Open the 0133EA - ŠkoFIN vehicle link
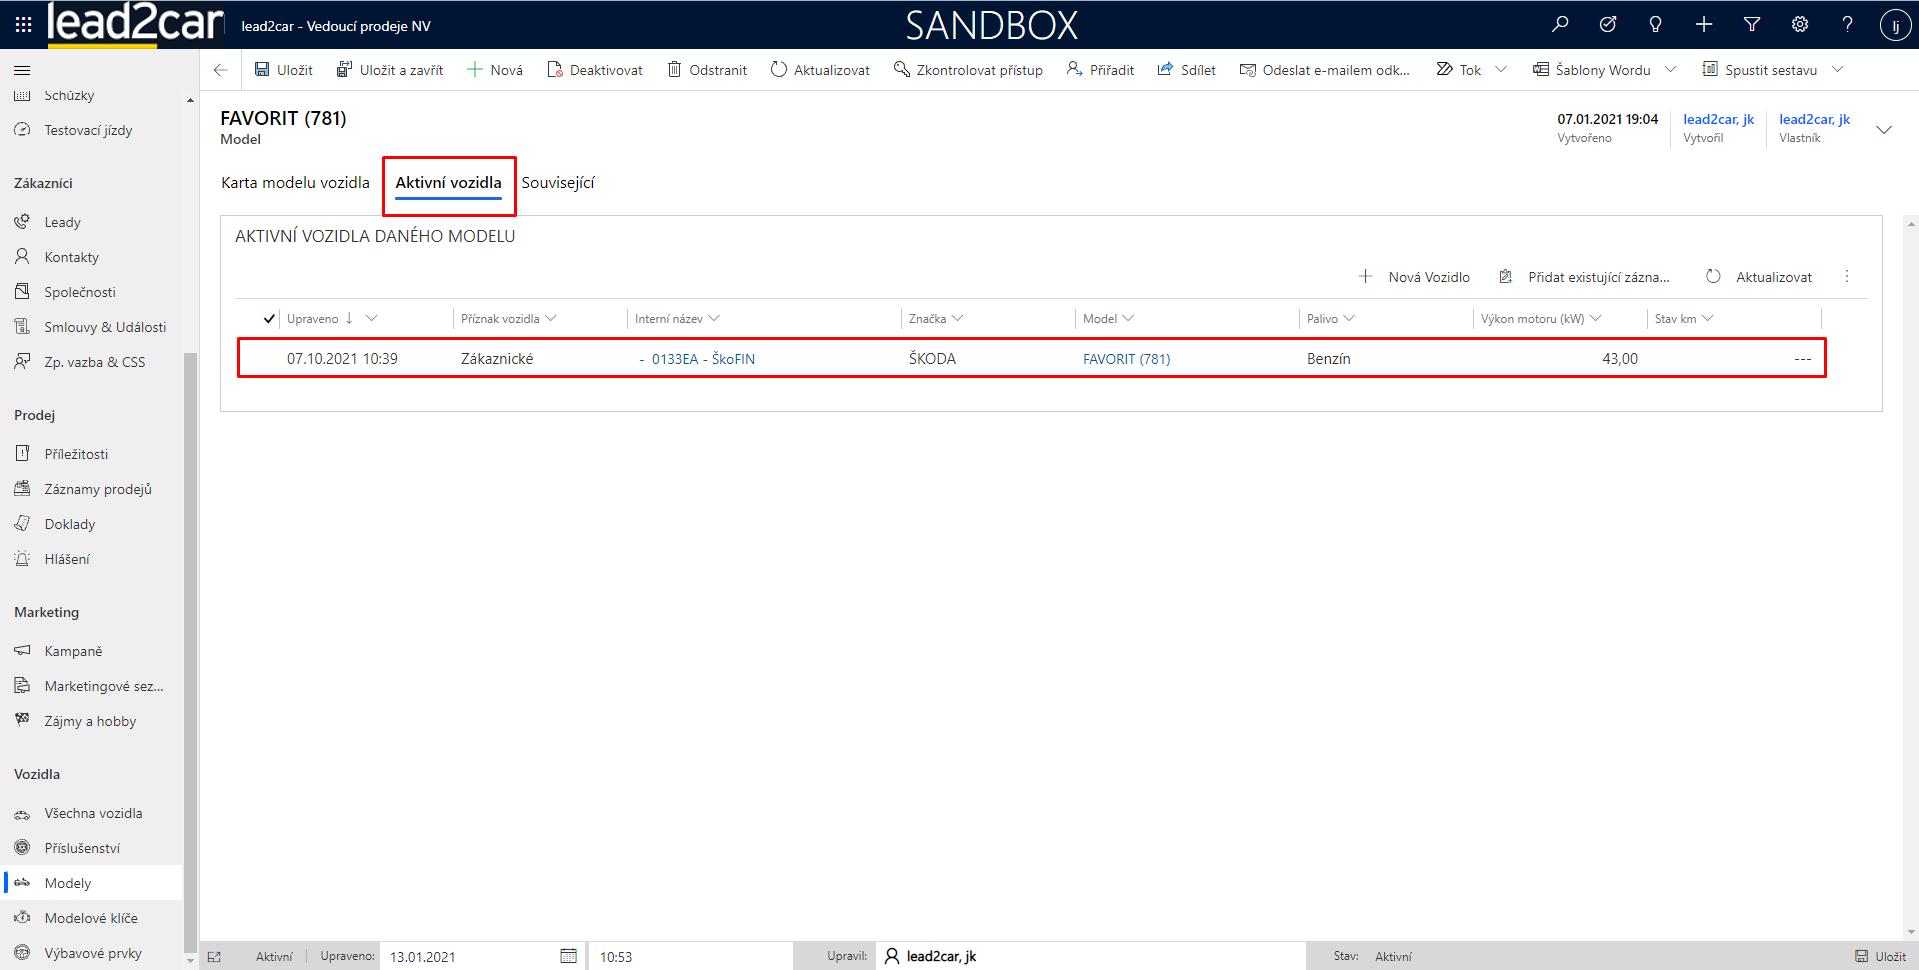Image resolution: width=1919 pixels, height=970 pixels. tap(702, 359)
